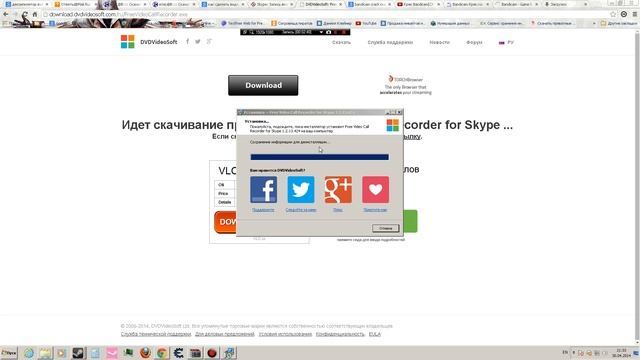Viewport: 640px width, 360px height.
Task: Click the EN language indicator in tray
Action: 565,352
